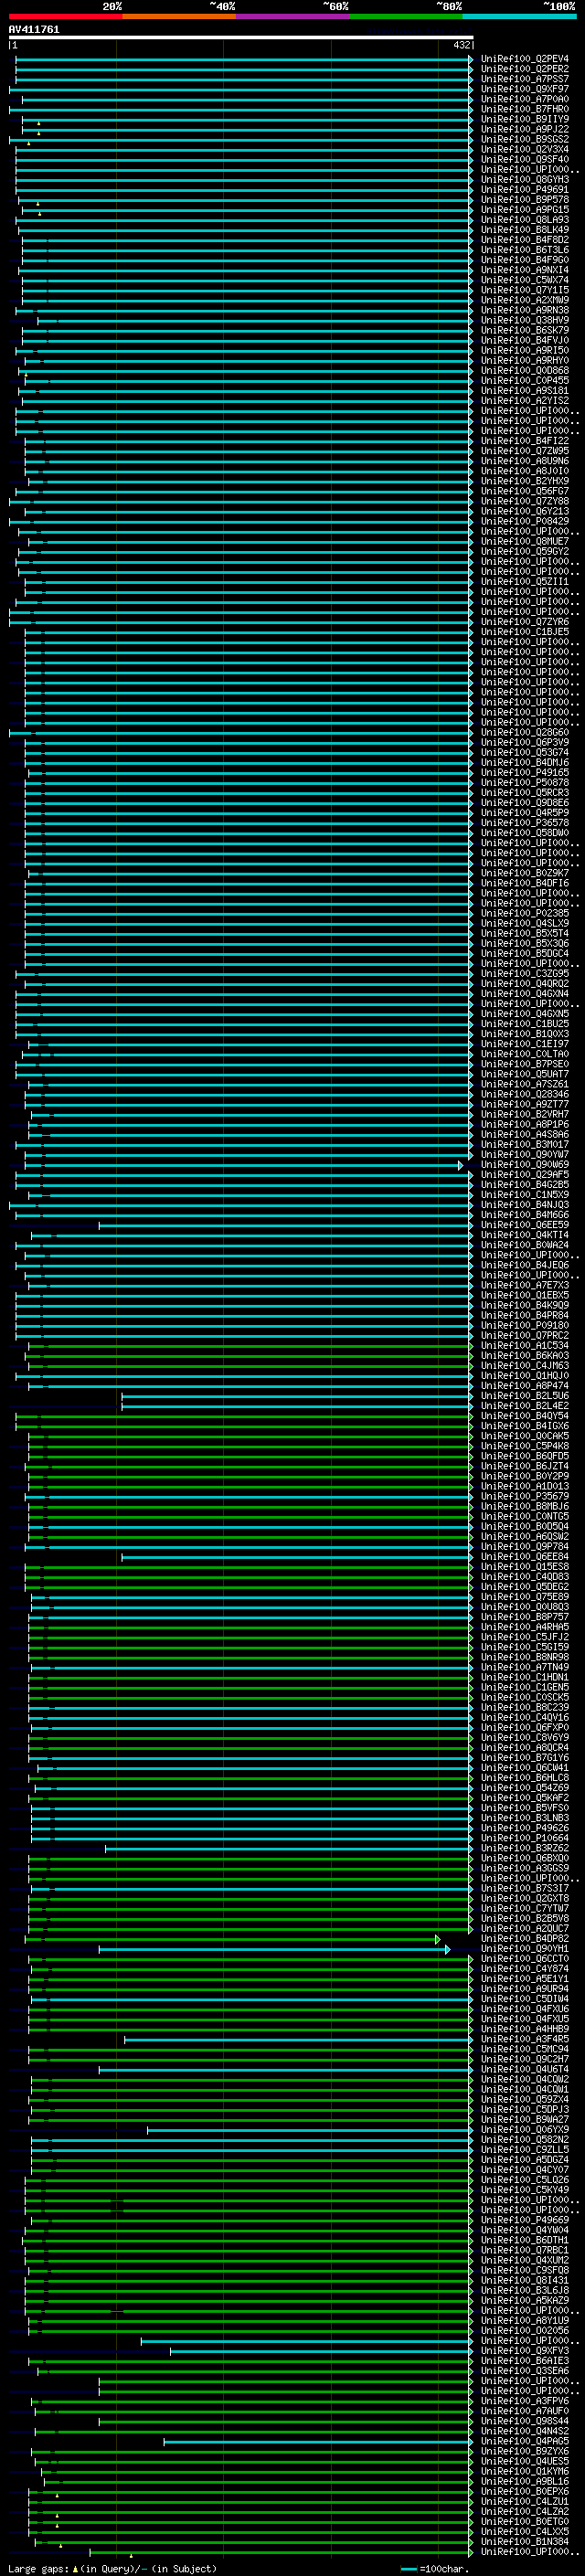585x2576 pixels.
Task: Click the UniRef100_P09180 label
Action: [x=524, y=1326]
